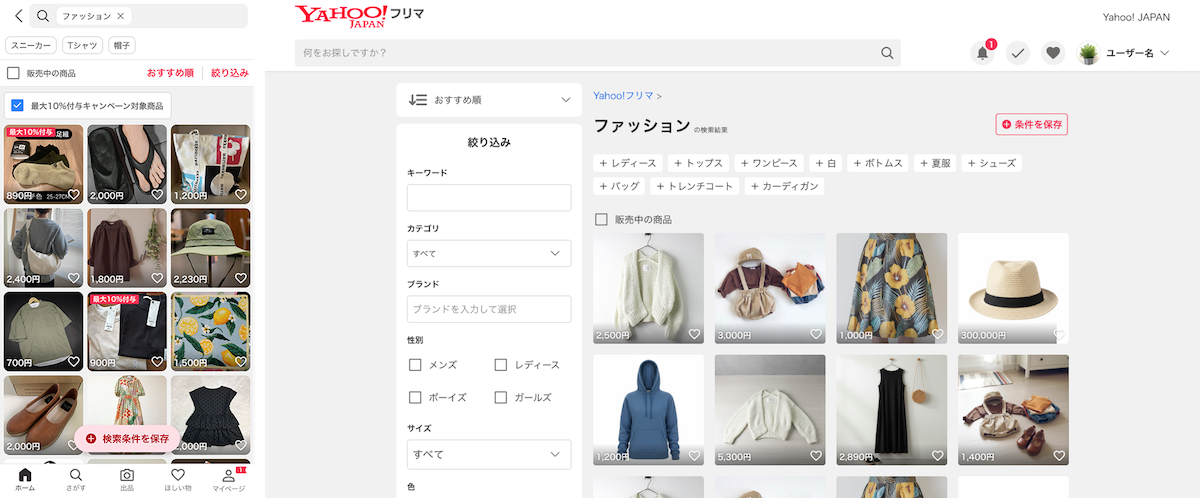The image size is (1200, 498).
Task: Click the user avatar icon
Action: pos(1088,53)
